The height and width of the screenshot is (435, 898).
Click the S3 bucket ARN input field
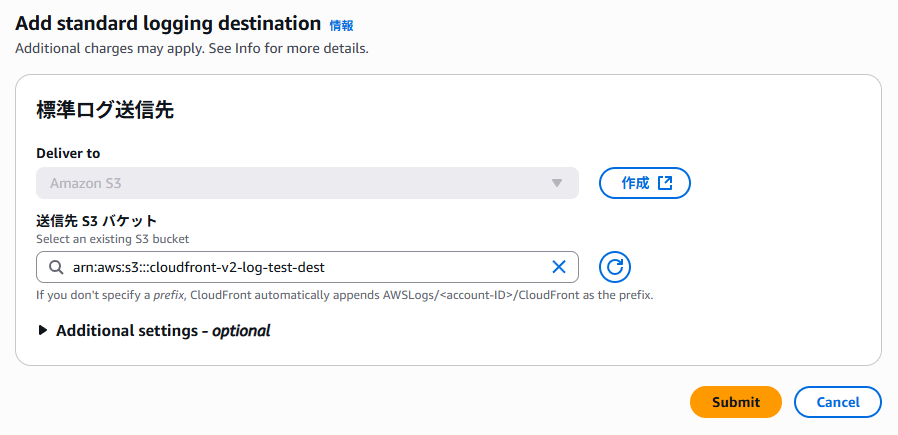(308, 267)
